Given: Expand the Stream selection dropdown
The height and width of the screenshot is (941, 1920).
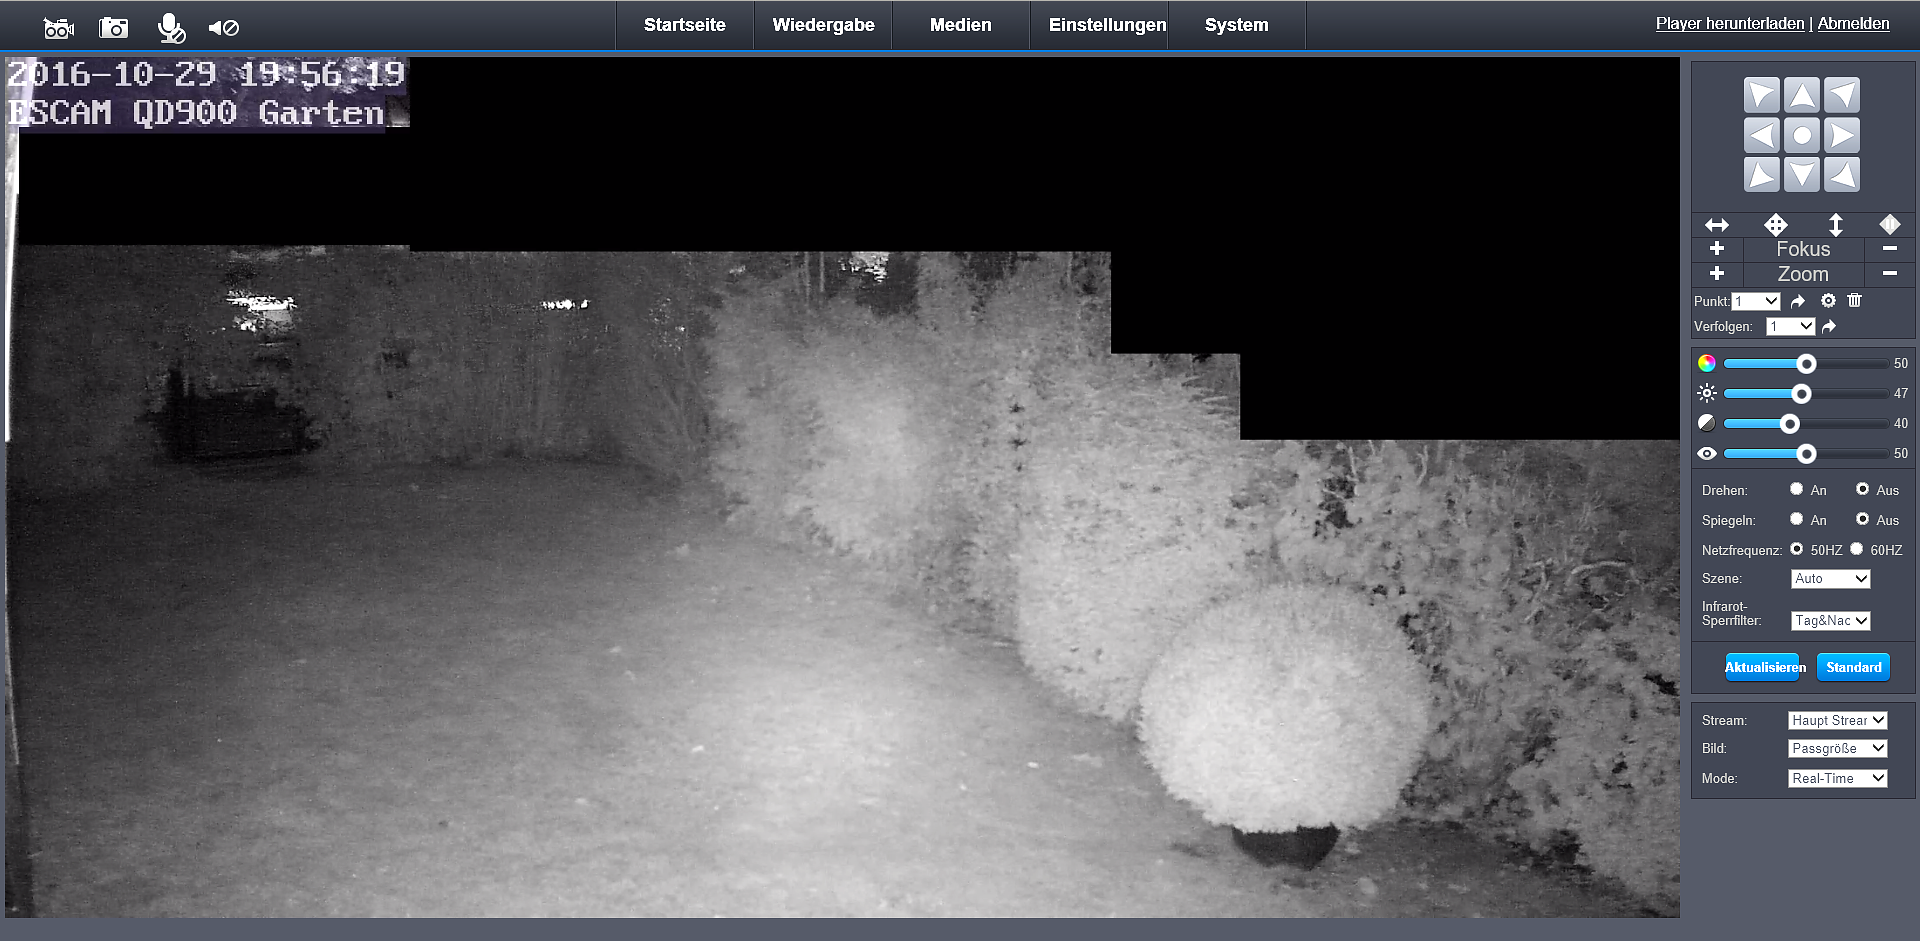Looking at the screenshot, I should (1837, 720).
